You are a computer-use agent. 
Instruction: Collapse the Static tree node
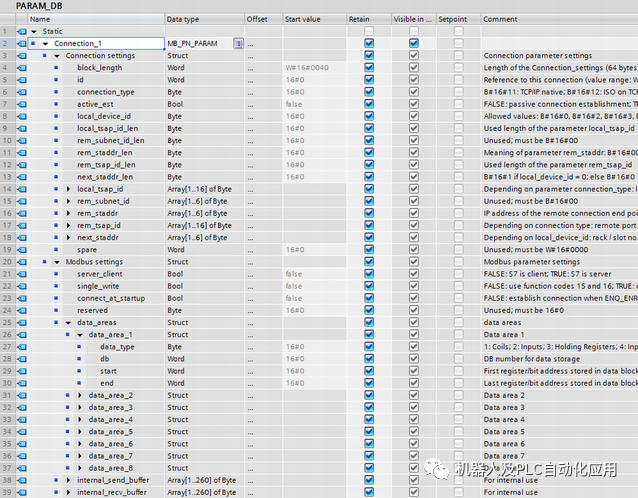34,31
